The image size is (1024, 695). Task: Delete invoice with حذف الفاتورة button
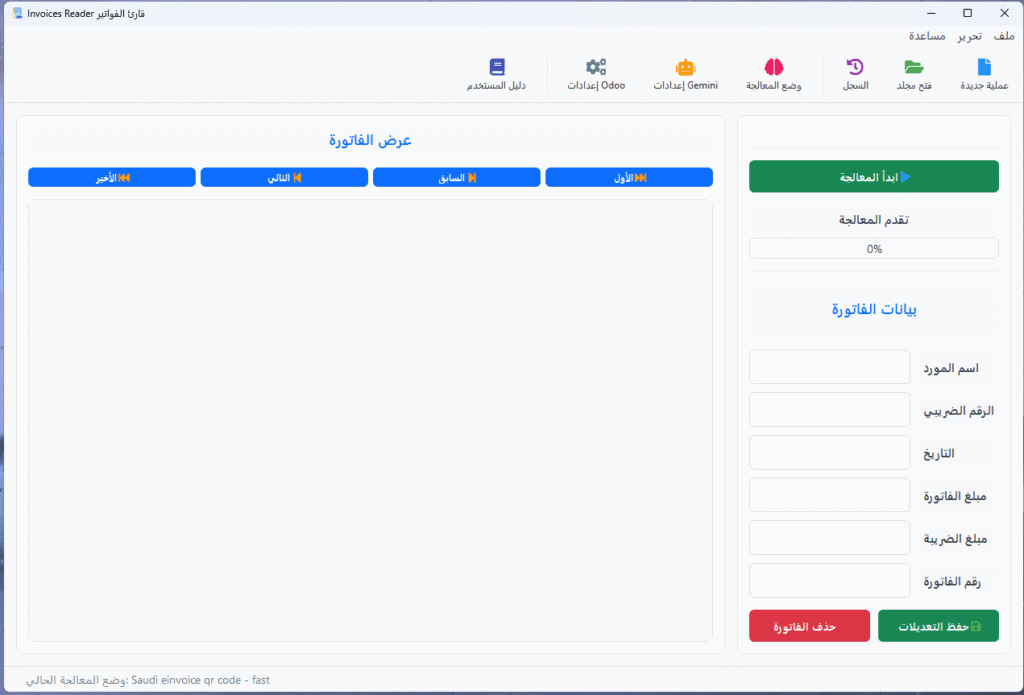point(809,626)
